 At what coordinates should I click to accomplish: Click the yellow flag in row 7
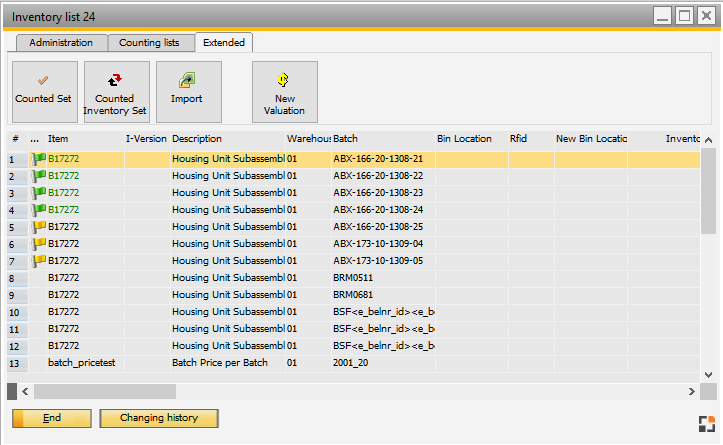[x=39, y=261]
